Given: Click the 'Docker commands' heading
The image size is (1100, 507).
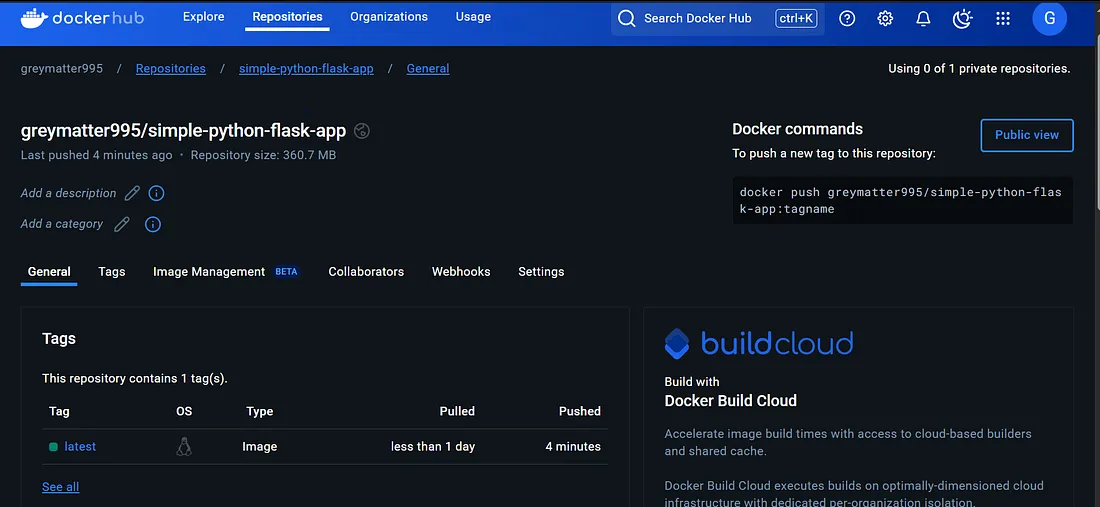Looking at the screenshot, I should (798, 129).
